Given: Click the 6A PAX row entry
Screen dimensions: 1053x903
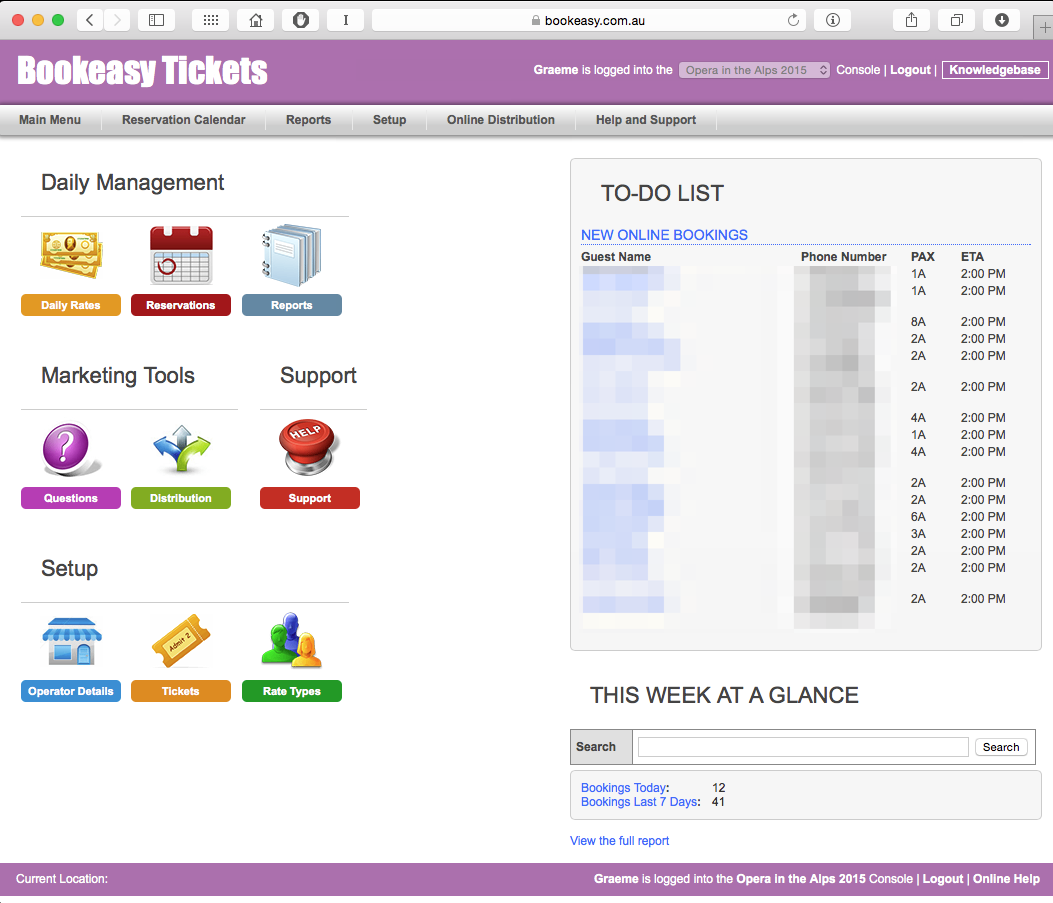Looking at the screenshot, I should coord(918,516).
